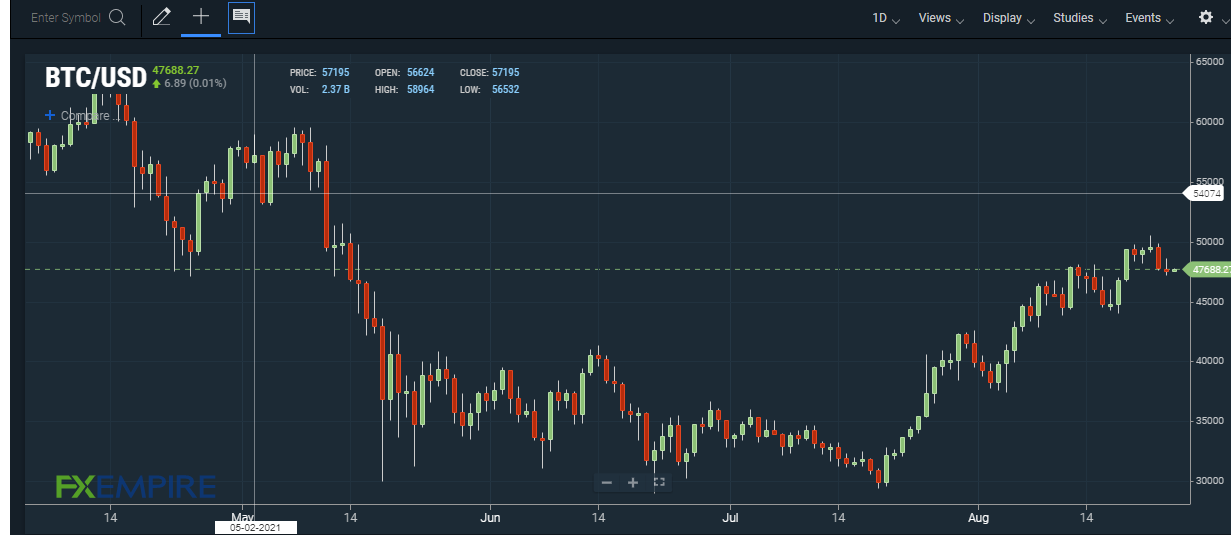Click the BTC/USD symbol title
The image size is (1231, 535).
coord(96,78)
